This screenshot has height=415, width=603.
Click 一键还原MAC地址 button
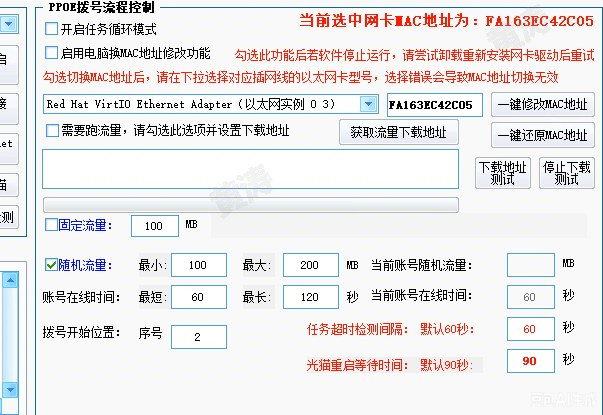click(x=543, y=135)
